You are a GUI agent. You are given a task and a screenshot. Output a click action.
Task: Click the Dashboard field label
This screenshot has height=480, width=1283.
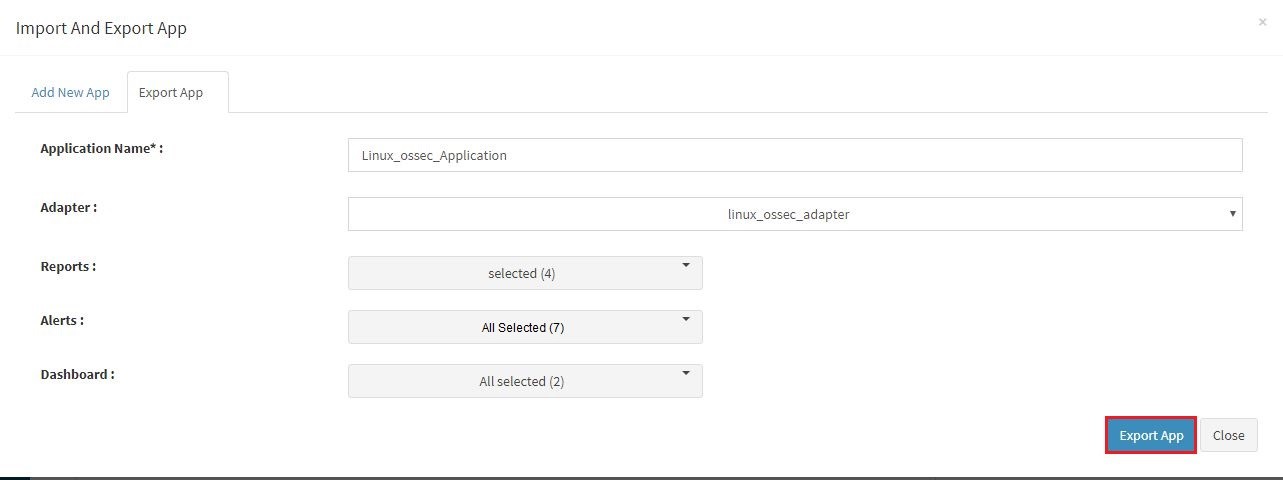click(x=78, y=374)
